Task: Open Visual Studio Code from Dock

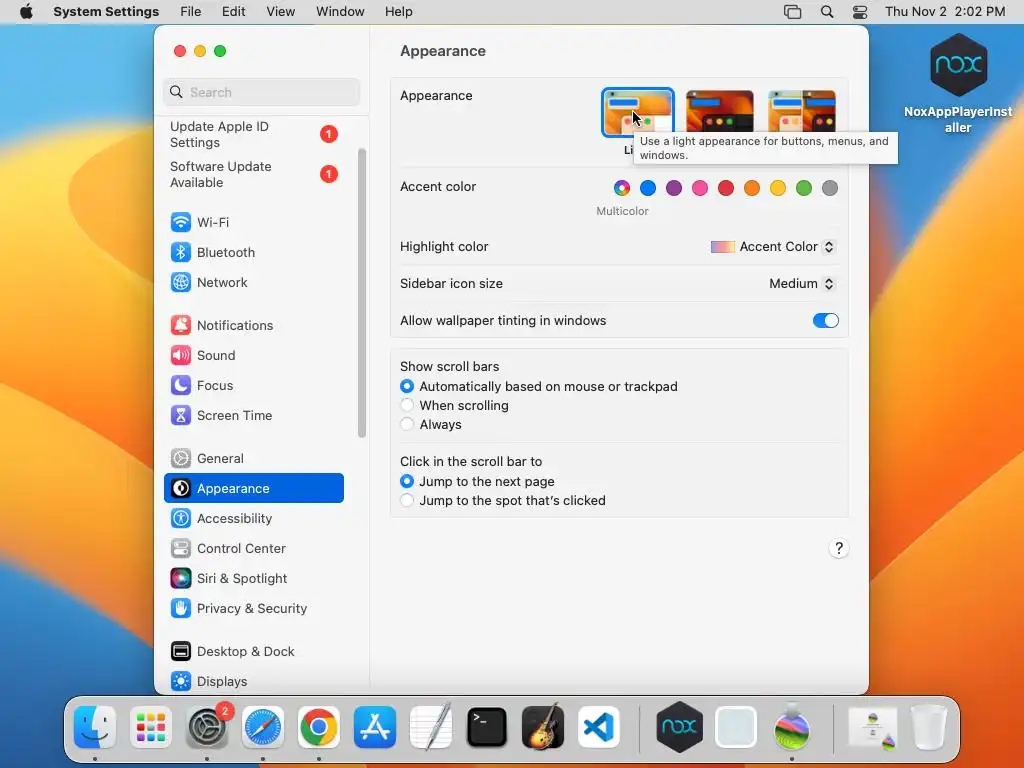Action: [599, 727]
